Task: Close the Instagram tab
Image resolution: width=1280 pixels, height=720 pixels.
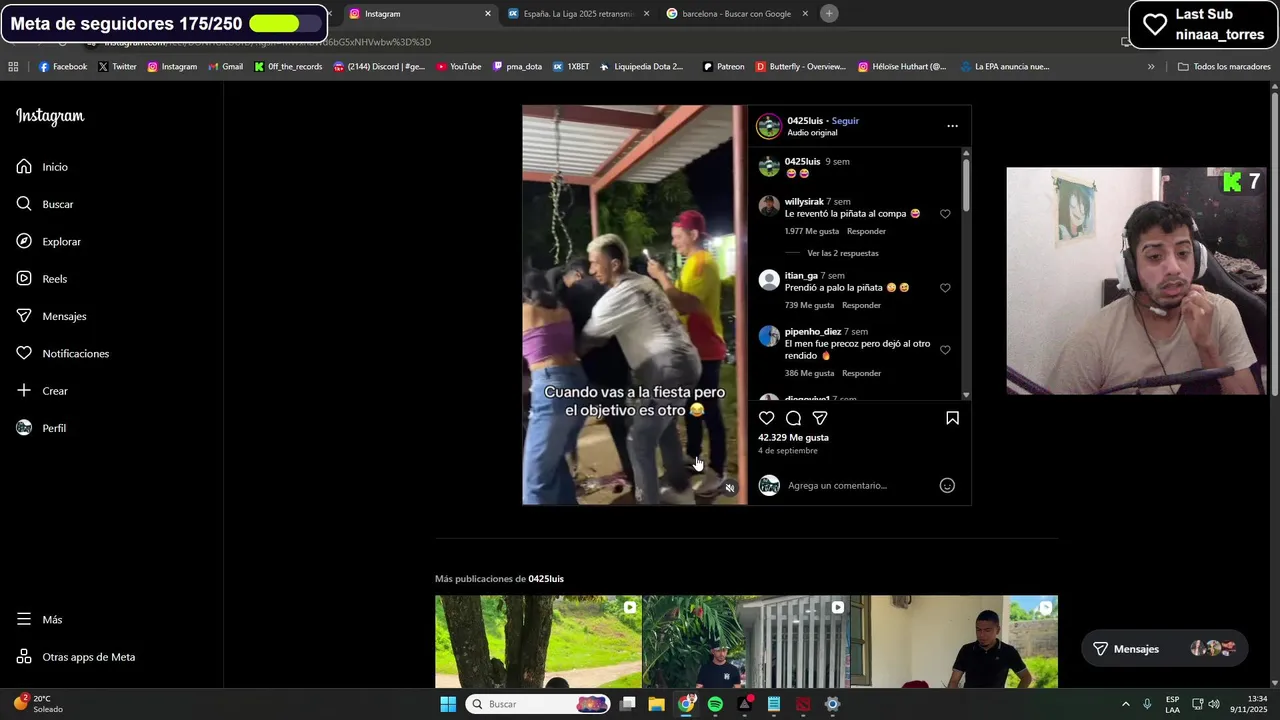Action: pos(488,14)
